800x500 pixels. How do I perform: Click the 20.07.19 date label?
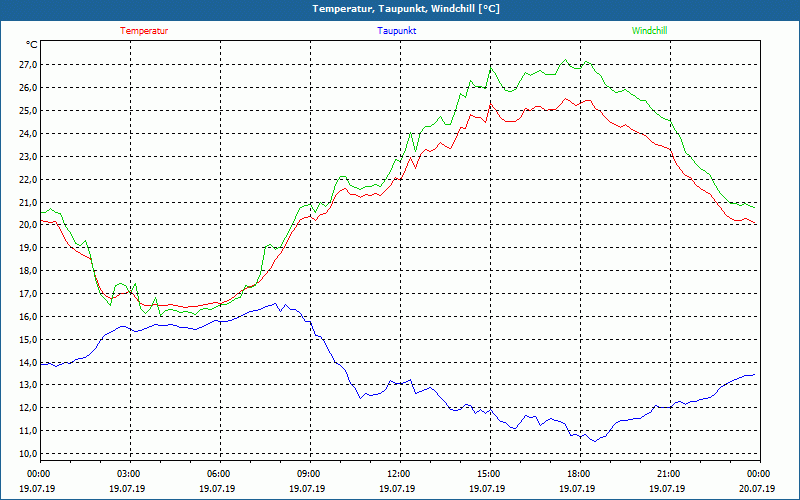757,488
